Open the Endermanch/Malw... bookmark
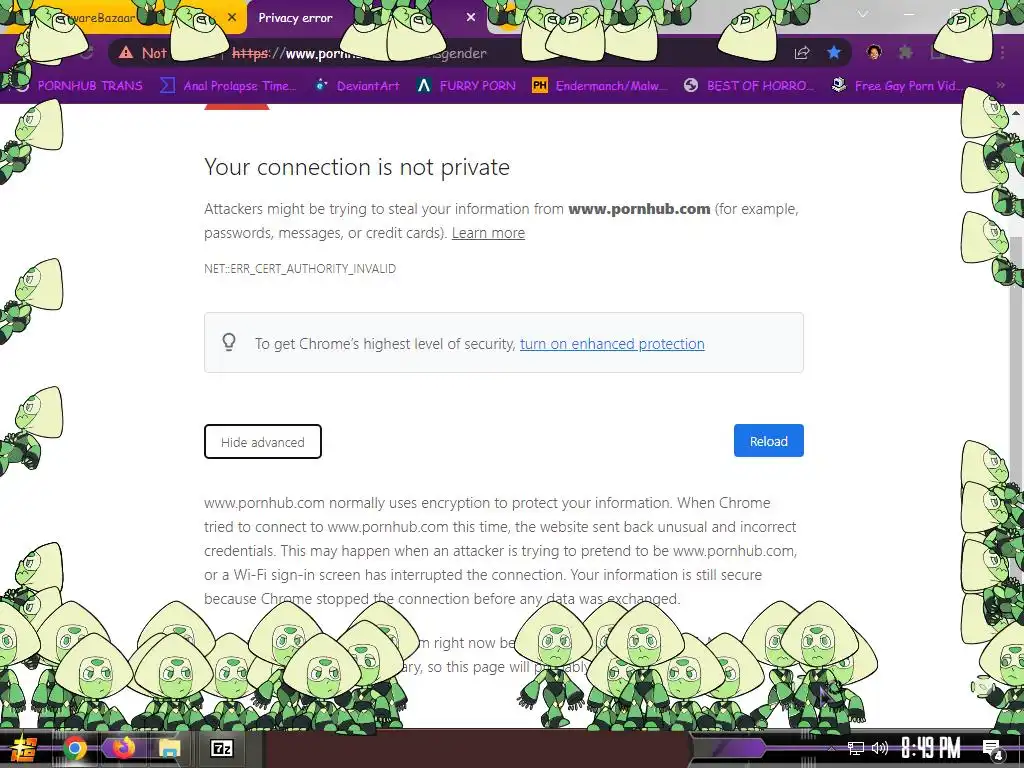The width and height of the screenshot is (1024, 768). [x=600, y=85]
